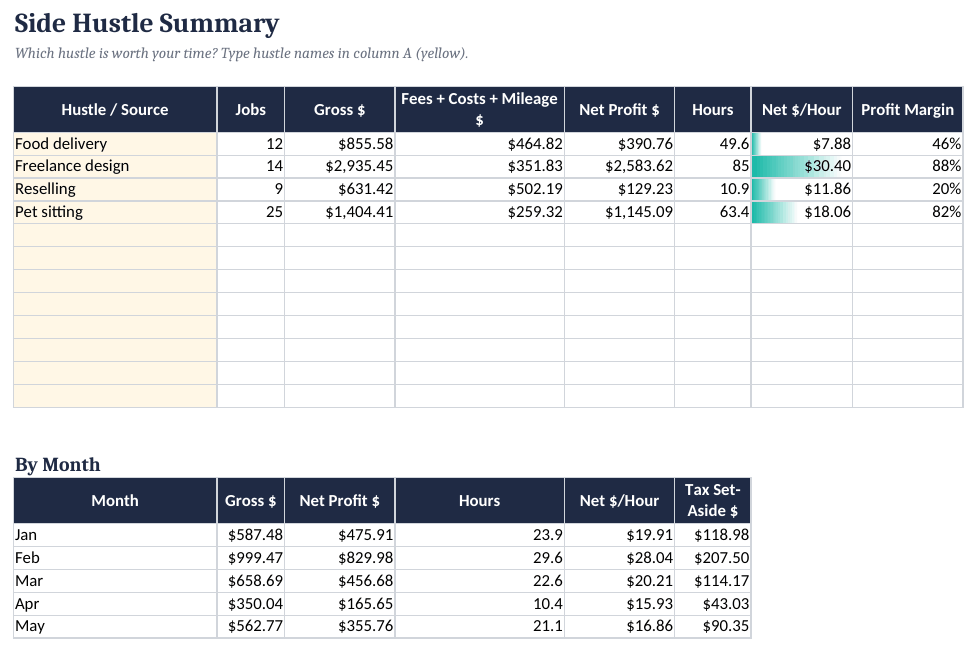Select the February net per hour $28.04
The image size is (976, 651).
pyautogui.click(x=619, y=558)
